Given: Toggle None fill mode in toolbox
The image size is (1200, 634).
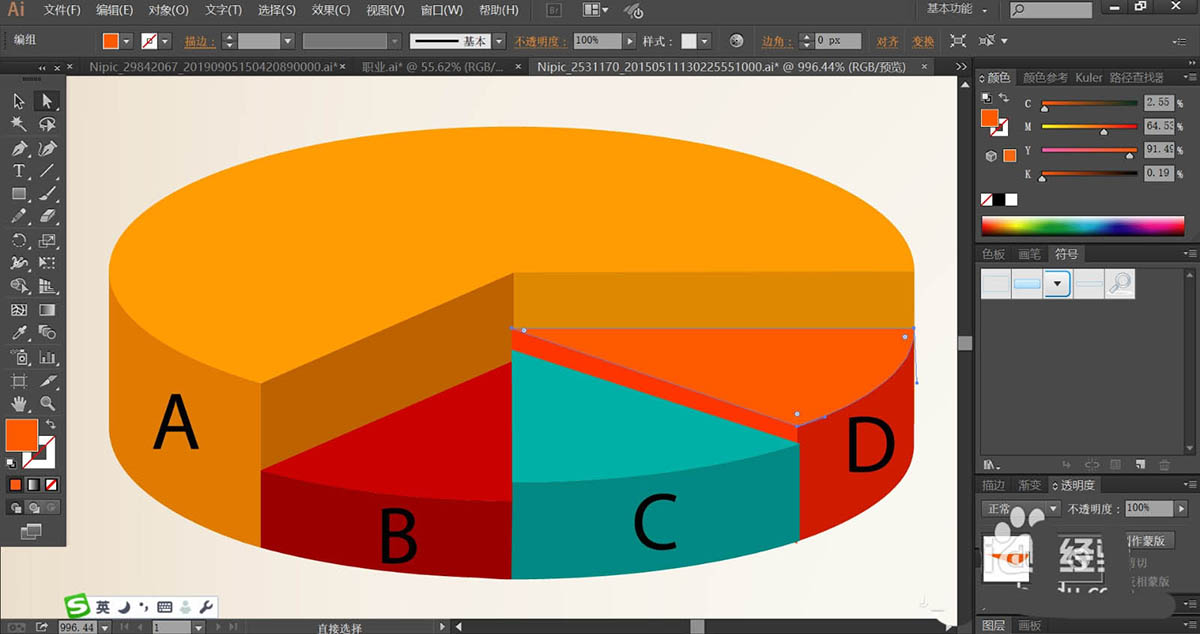Looking at the screenshot, I should [x=50, y=484].
